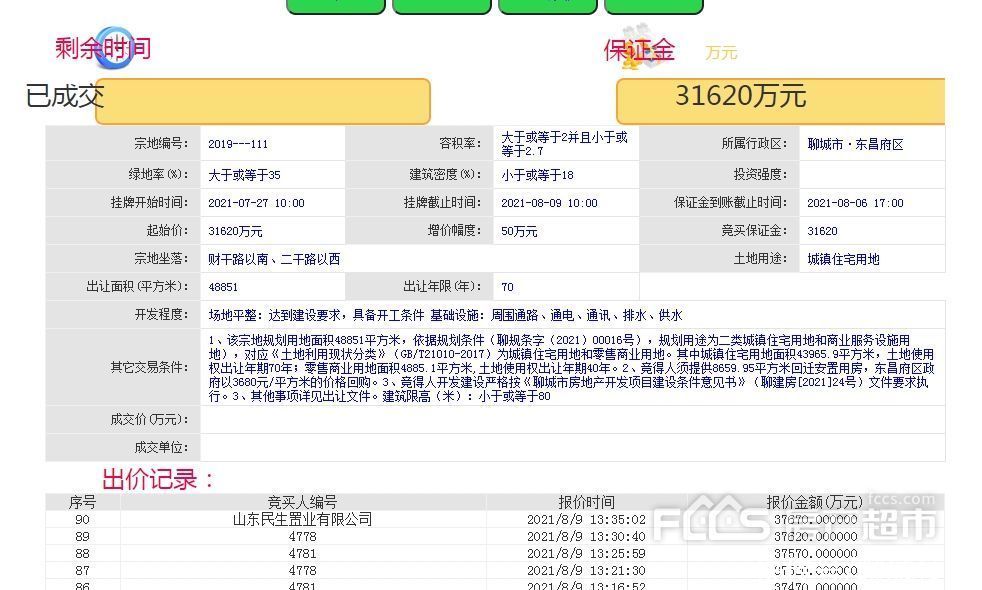This screenshot has width=982, height=590.
Task: Click listing end time 2021-08-09 10:00
Action: point(549,203)
